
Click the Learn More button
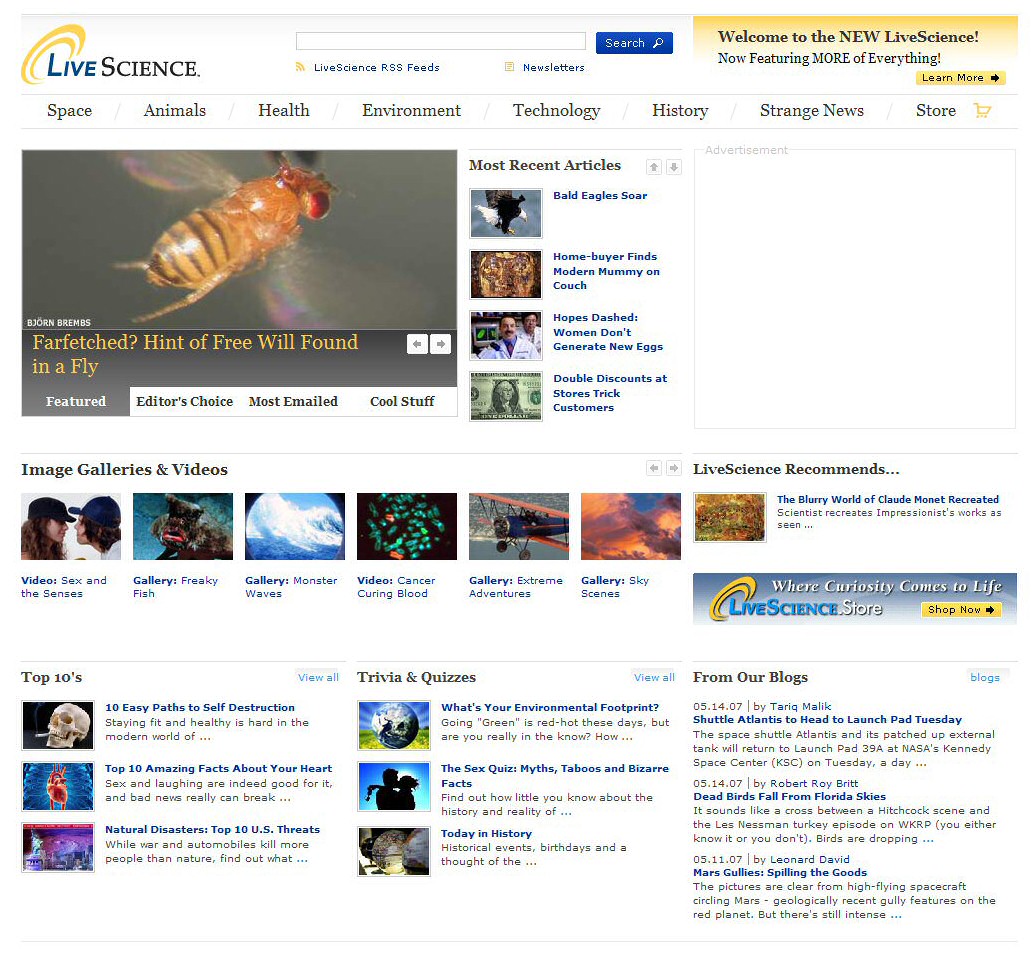pyautogui.click(x=960, y=78)
